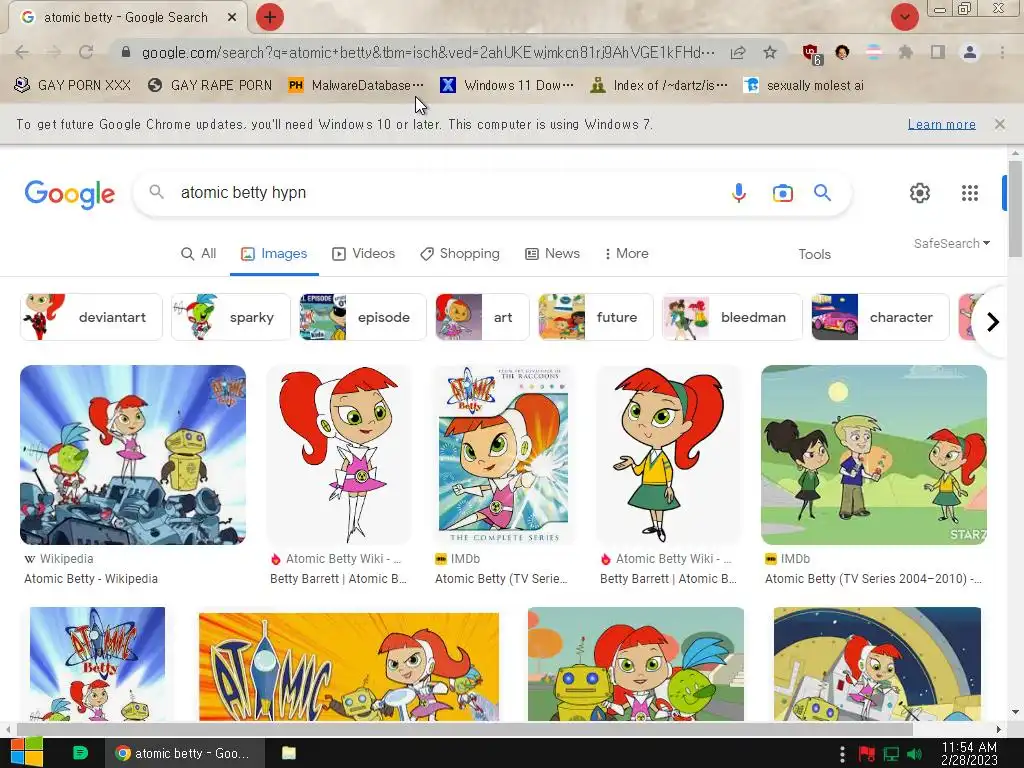
Task: Open the IMDb park scene thumbnail with three kids
Action: 874,455
